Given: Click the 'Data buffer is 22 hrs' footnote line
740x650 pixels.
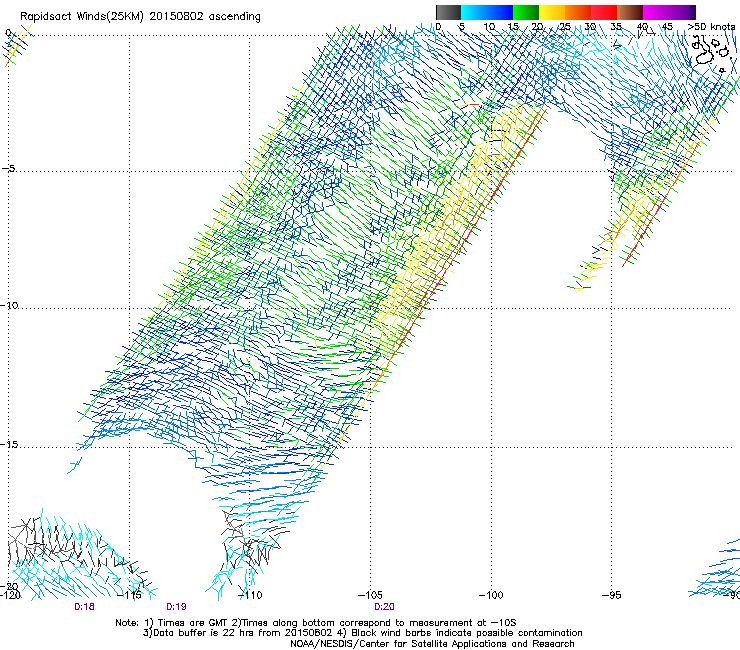Looking at the screenshot, I should [362, 633].
